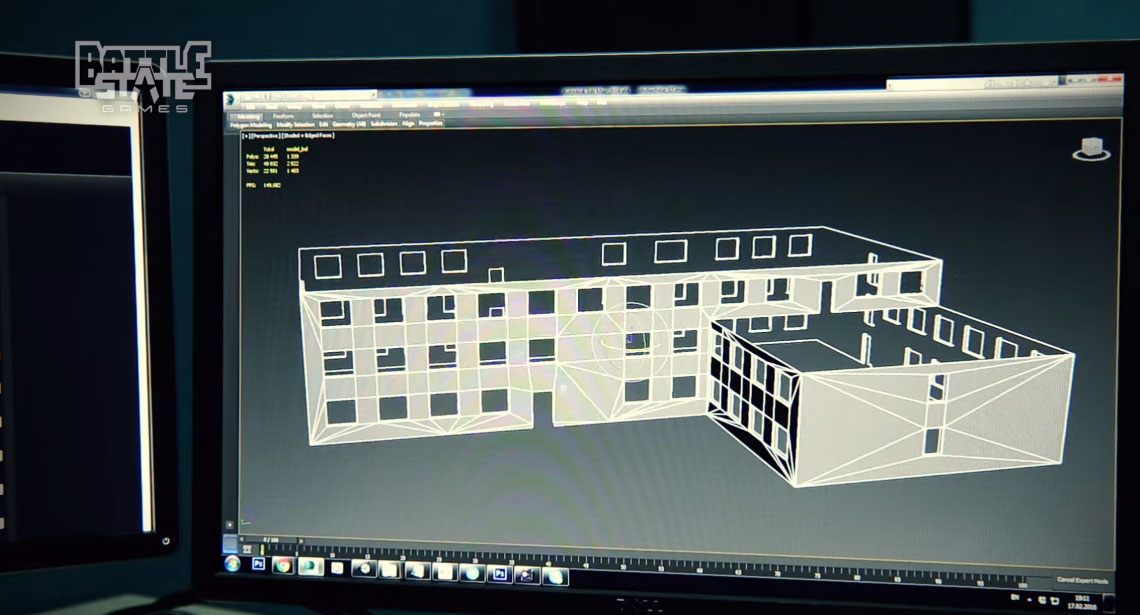Click the ViewCube in the viewport corner
Image resolution: width=1140 pixels, height=615 pixels.
1092,149
